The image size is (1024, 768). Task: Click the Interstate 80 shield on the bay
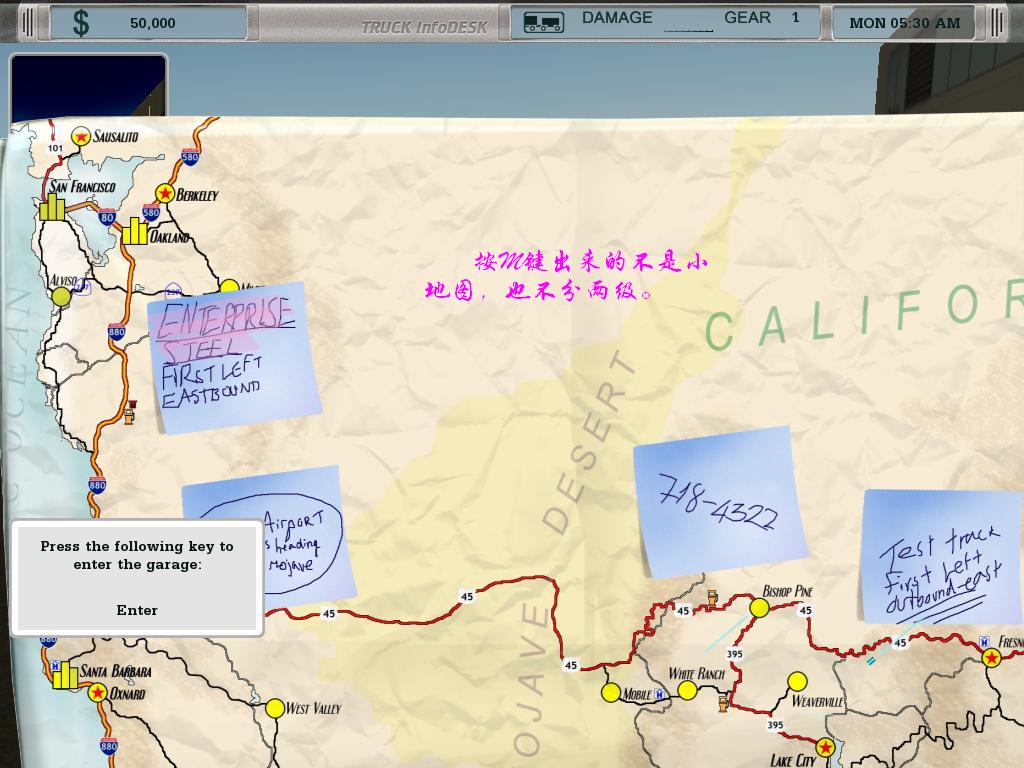point(107,217)
